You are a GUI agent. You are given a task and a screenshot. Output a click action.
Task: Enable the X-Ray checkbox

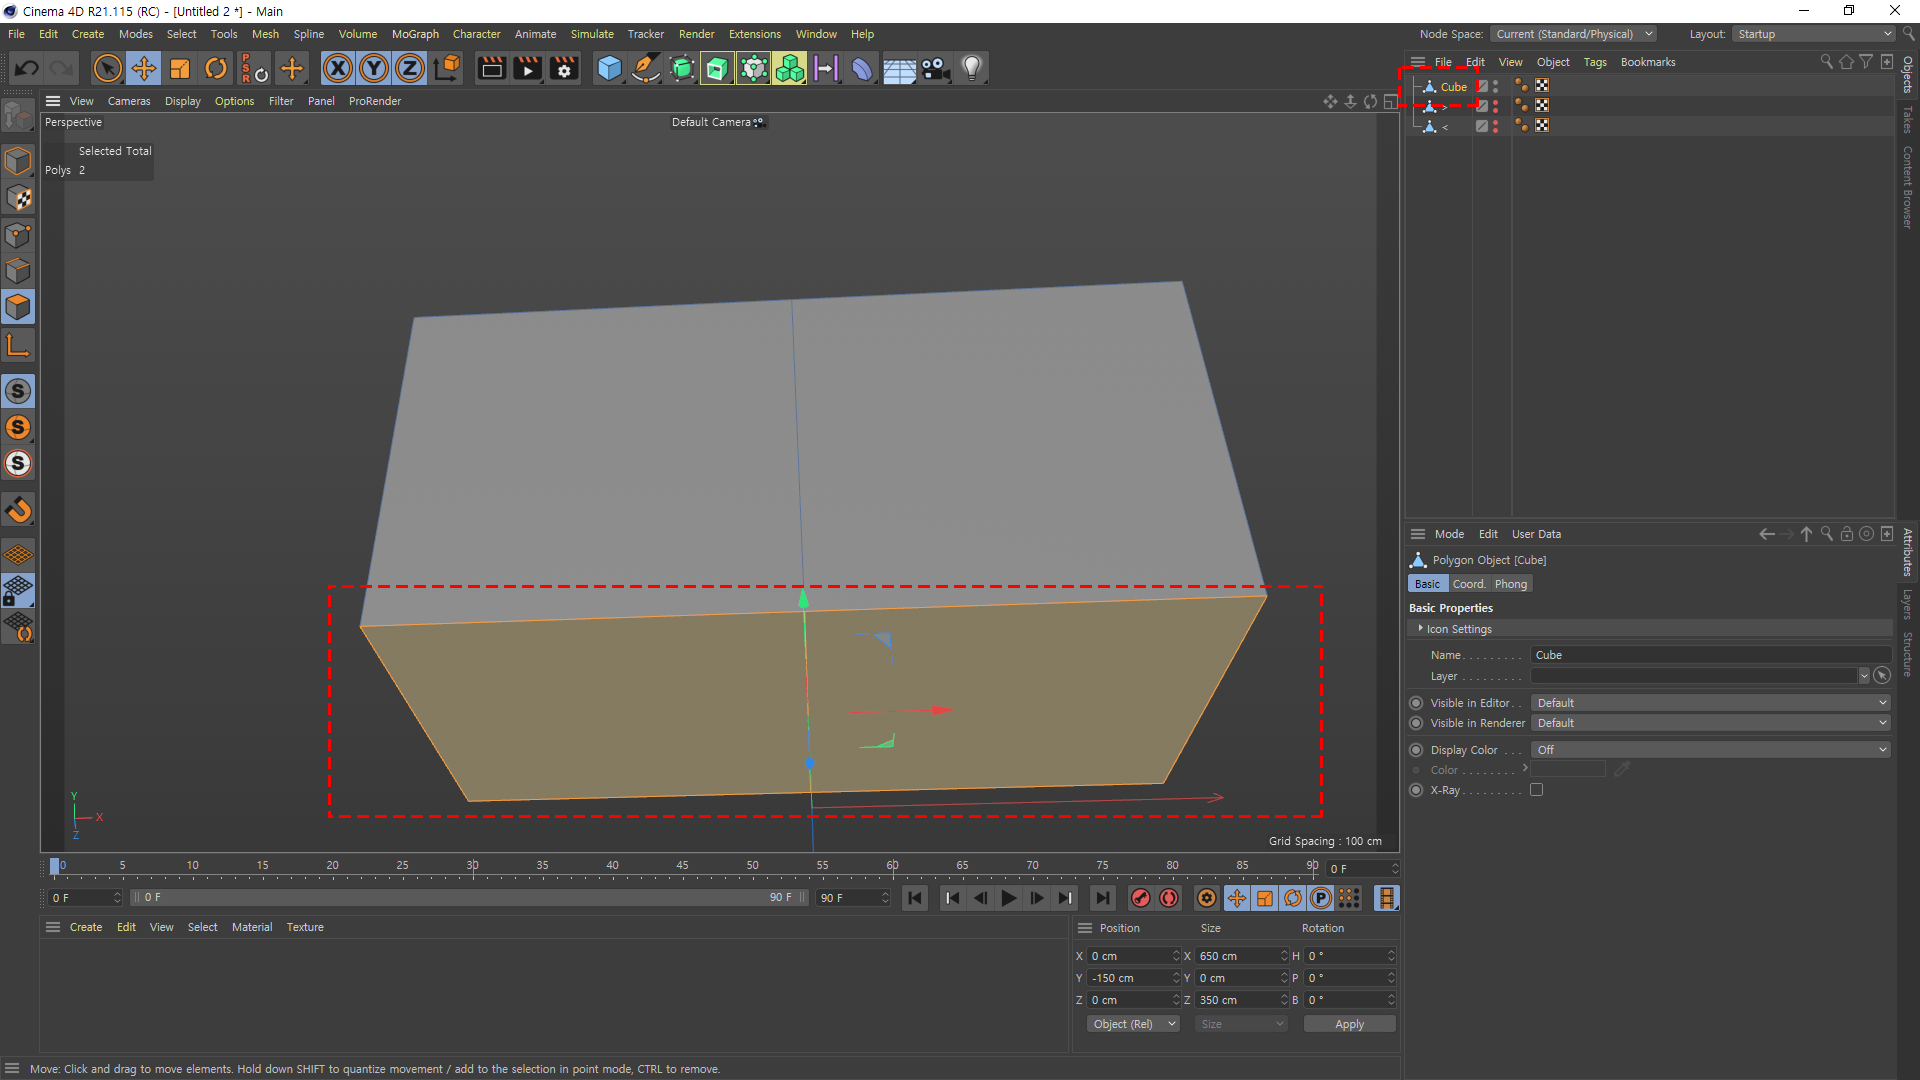[x=1536, y=790]
